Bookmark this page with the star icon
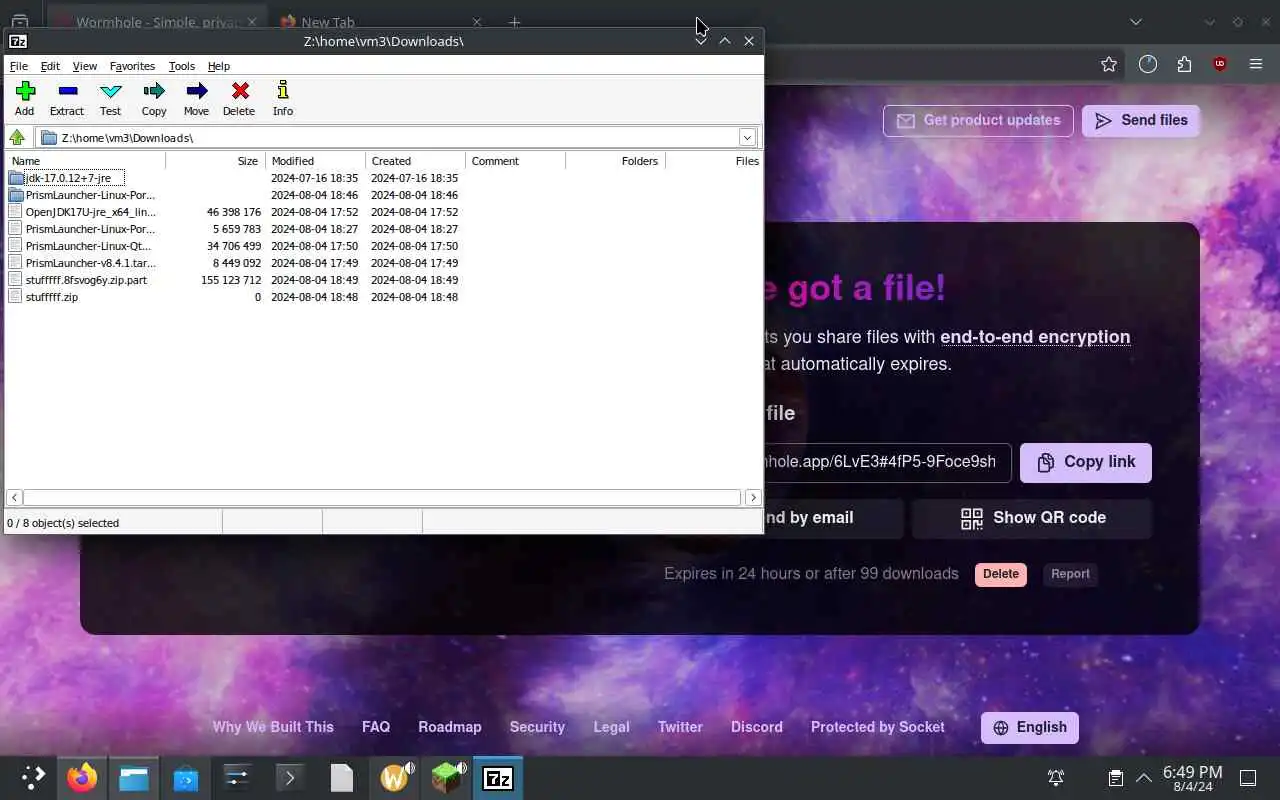1280x800 pixels. [1108, 64]
